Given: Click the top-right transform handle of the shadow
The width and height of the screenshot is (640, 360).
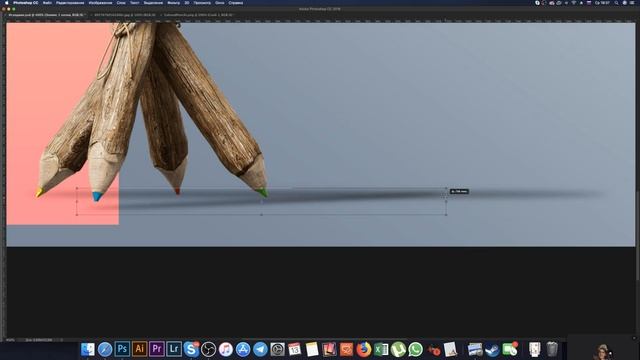Looking at the screenshot, I should pyautogui.click(x=446, y=188).
